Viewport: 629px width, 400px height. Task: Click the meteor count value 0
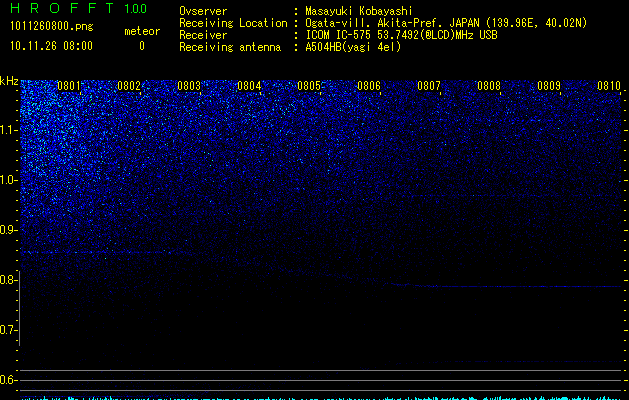(x=142, y=46)
